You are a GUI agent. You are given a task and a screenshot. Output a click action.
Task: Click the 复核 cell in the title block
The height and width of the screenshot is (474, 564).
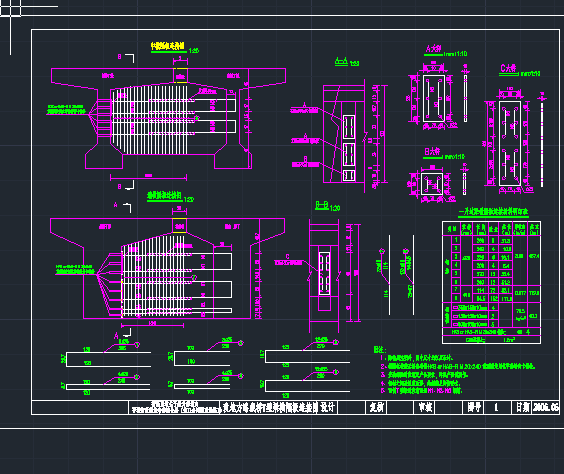(376, 407)
